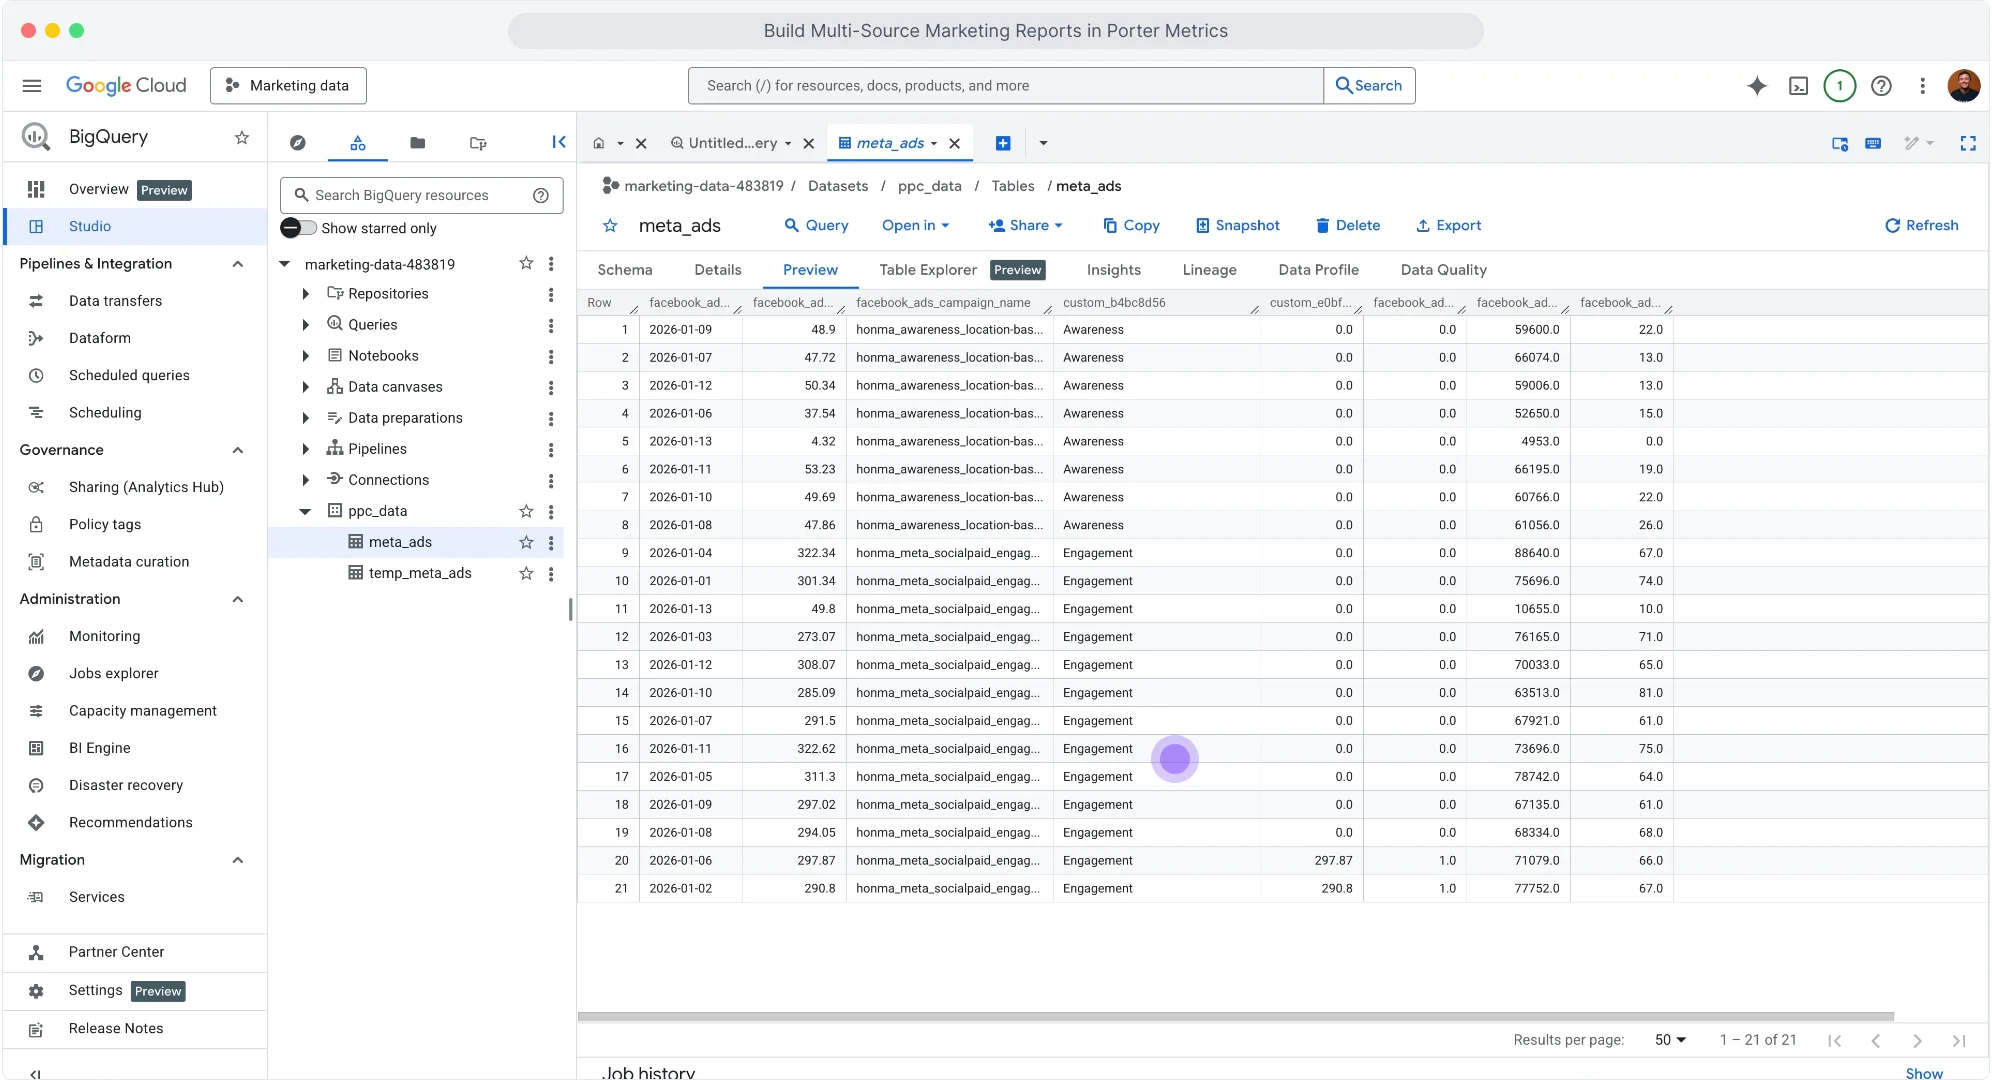Open the Lineage tab
1992x1080 pixels.
click(x=1209, y=270)
